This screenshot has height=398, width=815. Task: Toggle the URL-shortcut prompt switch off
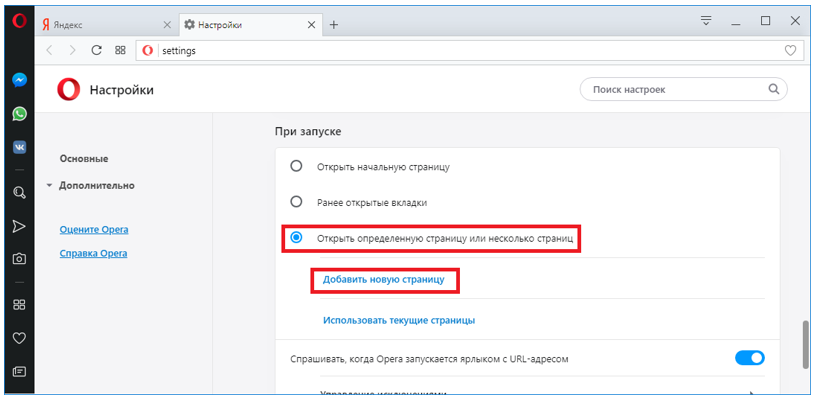(x=750, y=357)
